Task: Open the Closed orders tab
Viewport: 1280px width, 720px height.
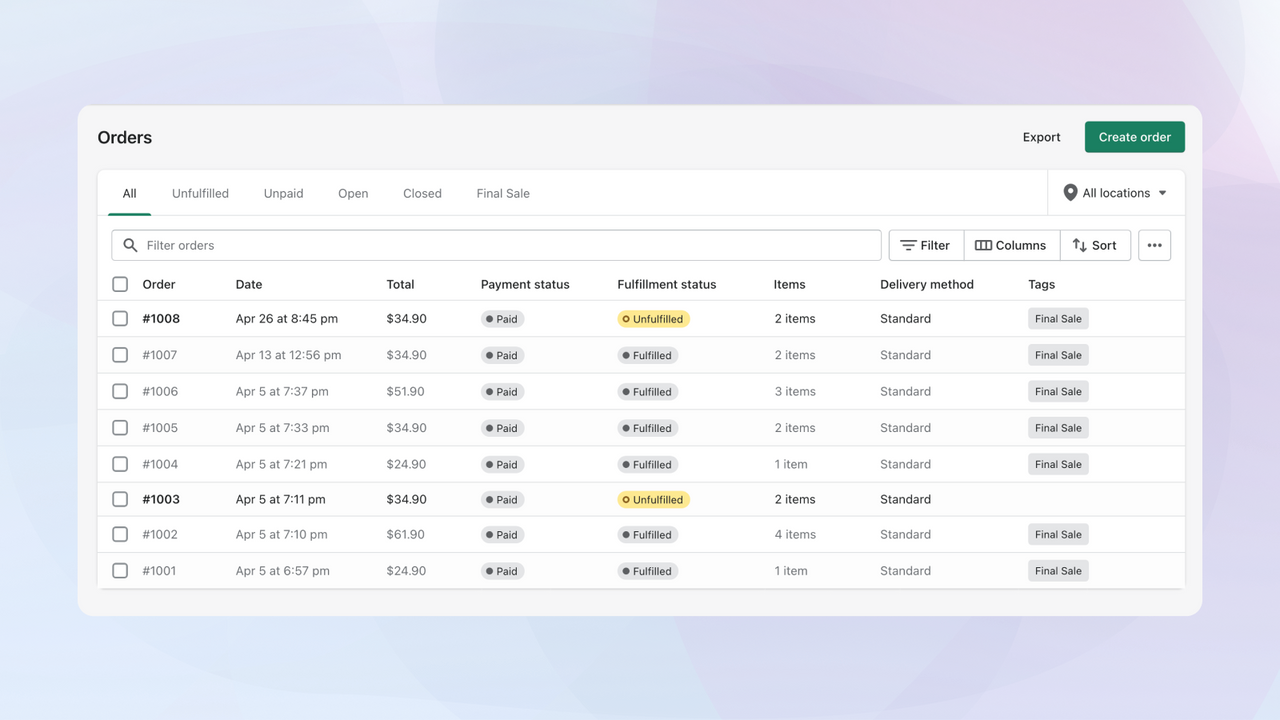Action: pyautogui.click(x=421, y=193)
